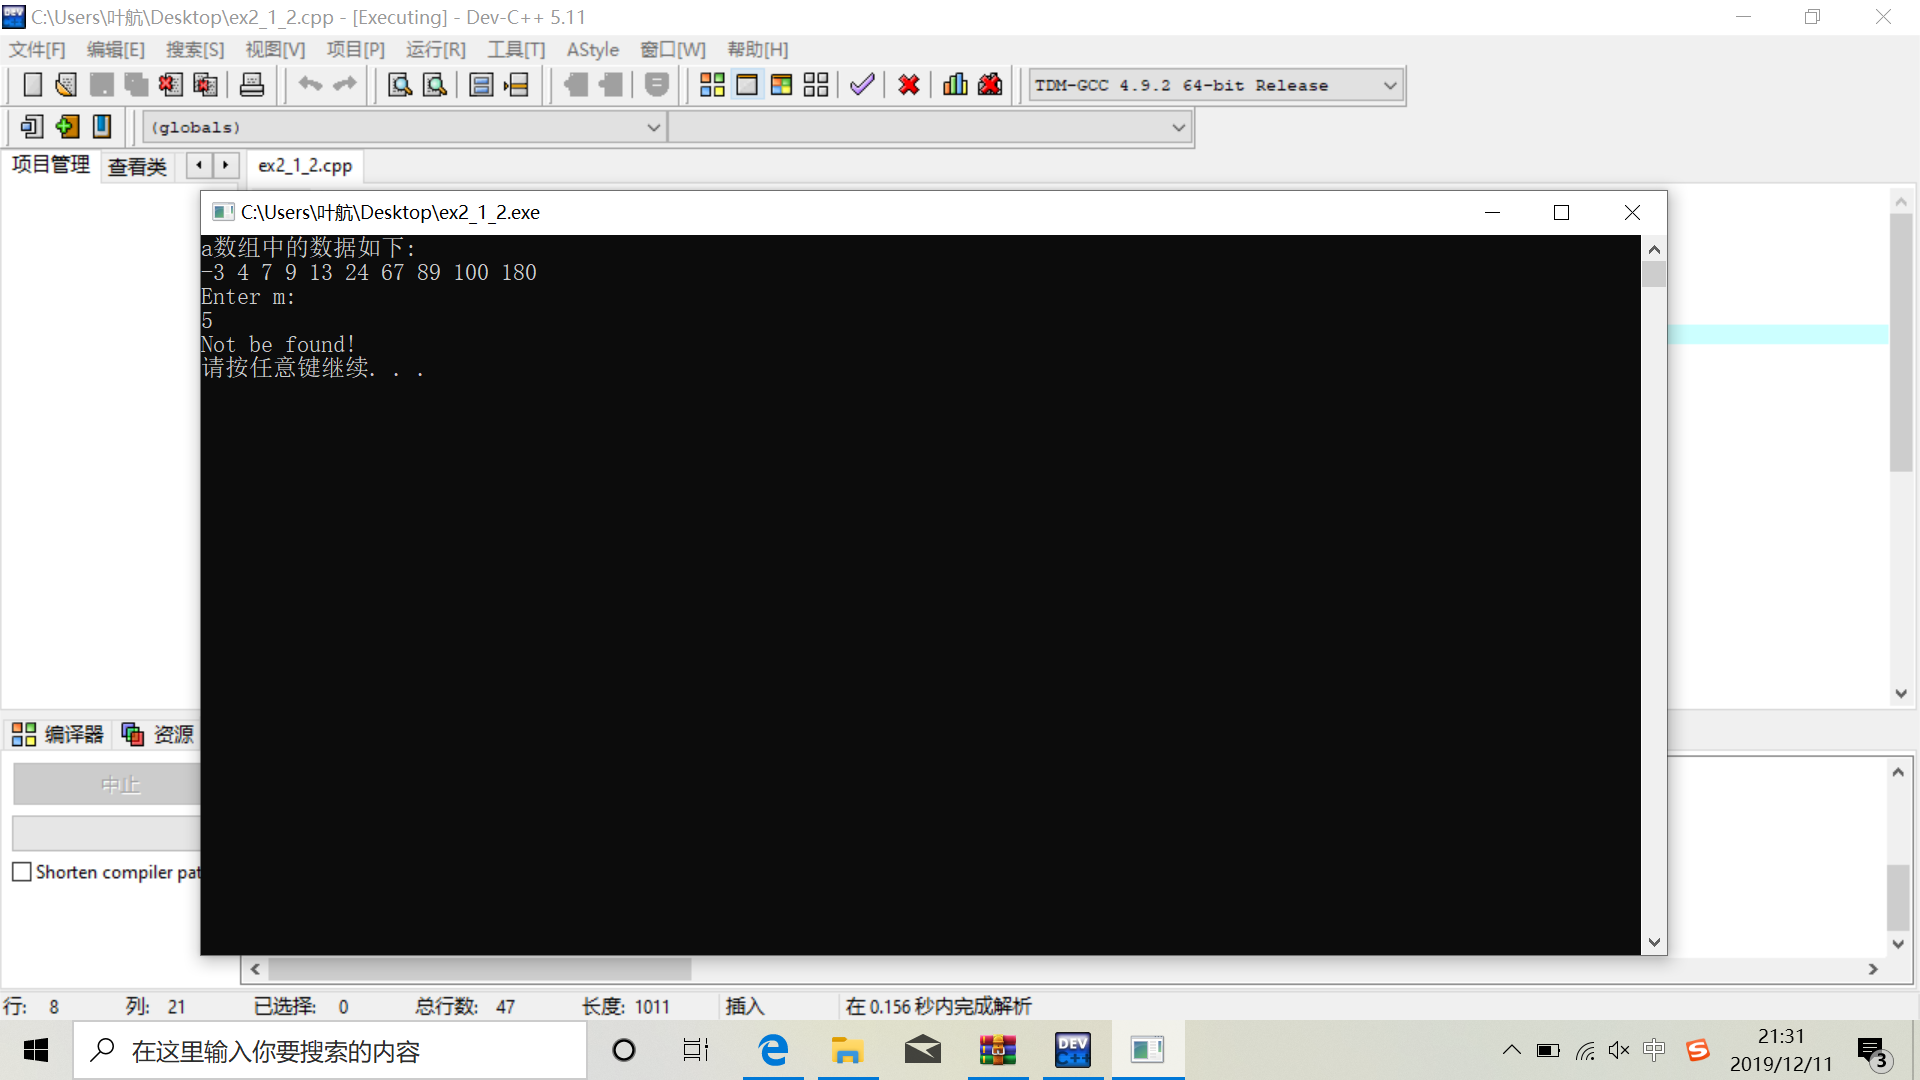Screen dimensions: 1920x1080
Task: Click the console window vertical scrollbar down arrow
Action: (1654, 942)
